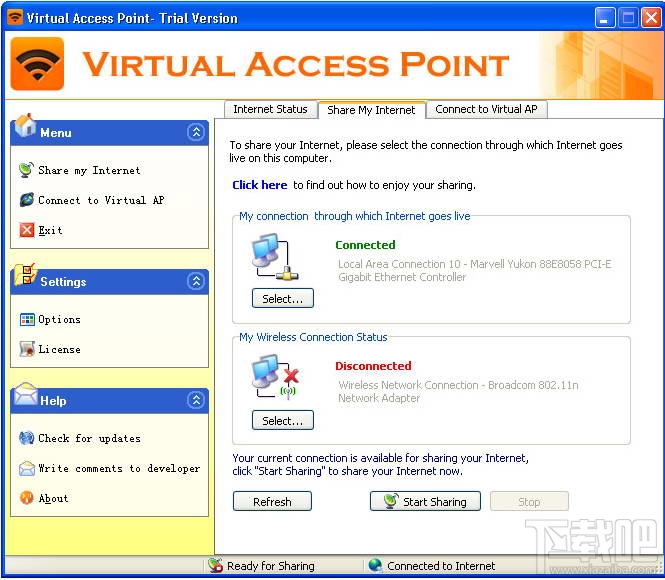Click the Ready for Sharing status icon
The image size is (665, 580).
point(215,565)
